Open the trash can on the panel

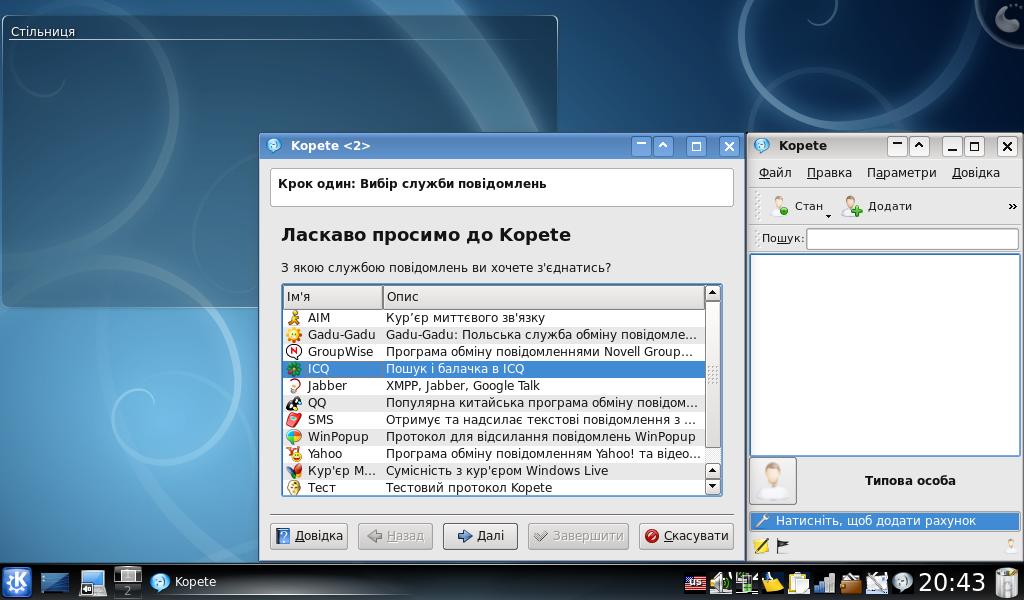pyautogui.click(x=1008, y=582)
